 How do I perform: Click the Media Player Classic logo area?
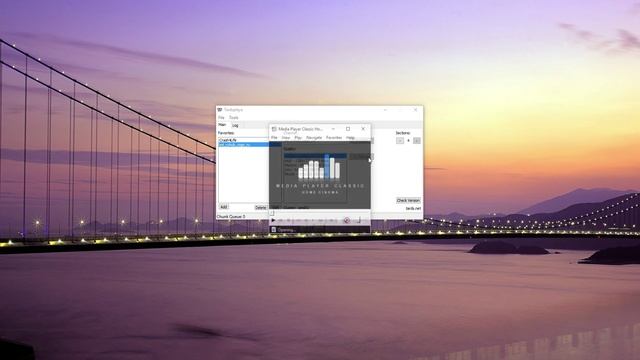click(x=320, y=175)
